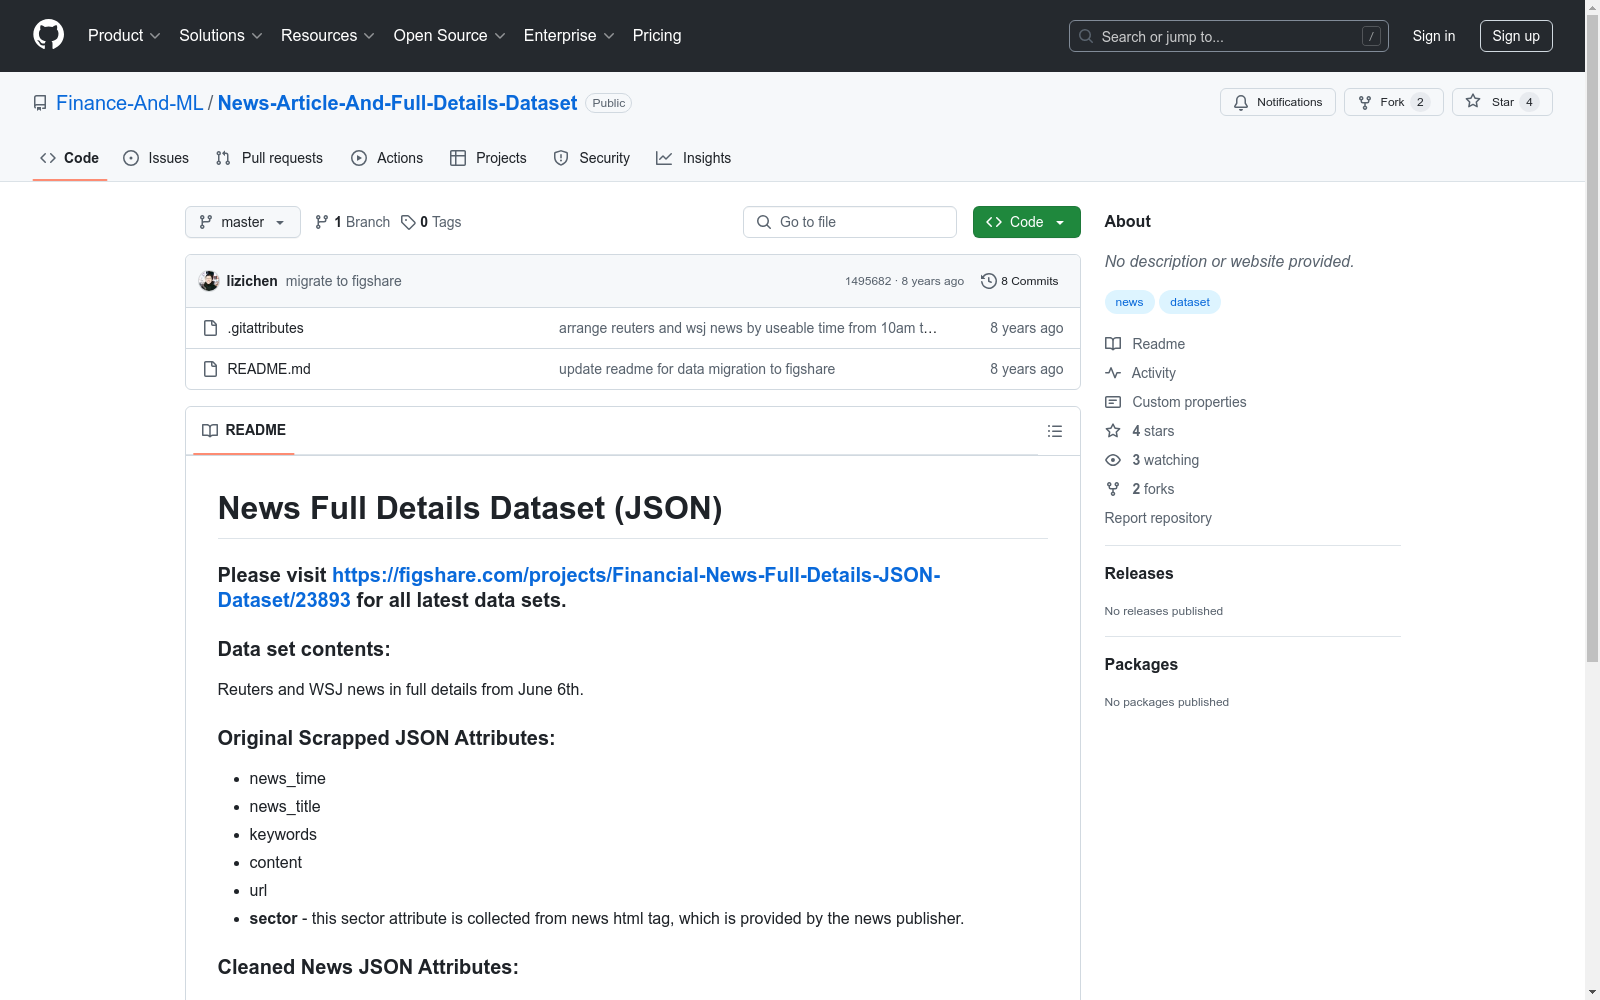This screenshot has width=1600, height=1000.
Task: Open the Packages section heading
Action: (x=1141, y=664)
